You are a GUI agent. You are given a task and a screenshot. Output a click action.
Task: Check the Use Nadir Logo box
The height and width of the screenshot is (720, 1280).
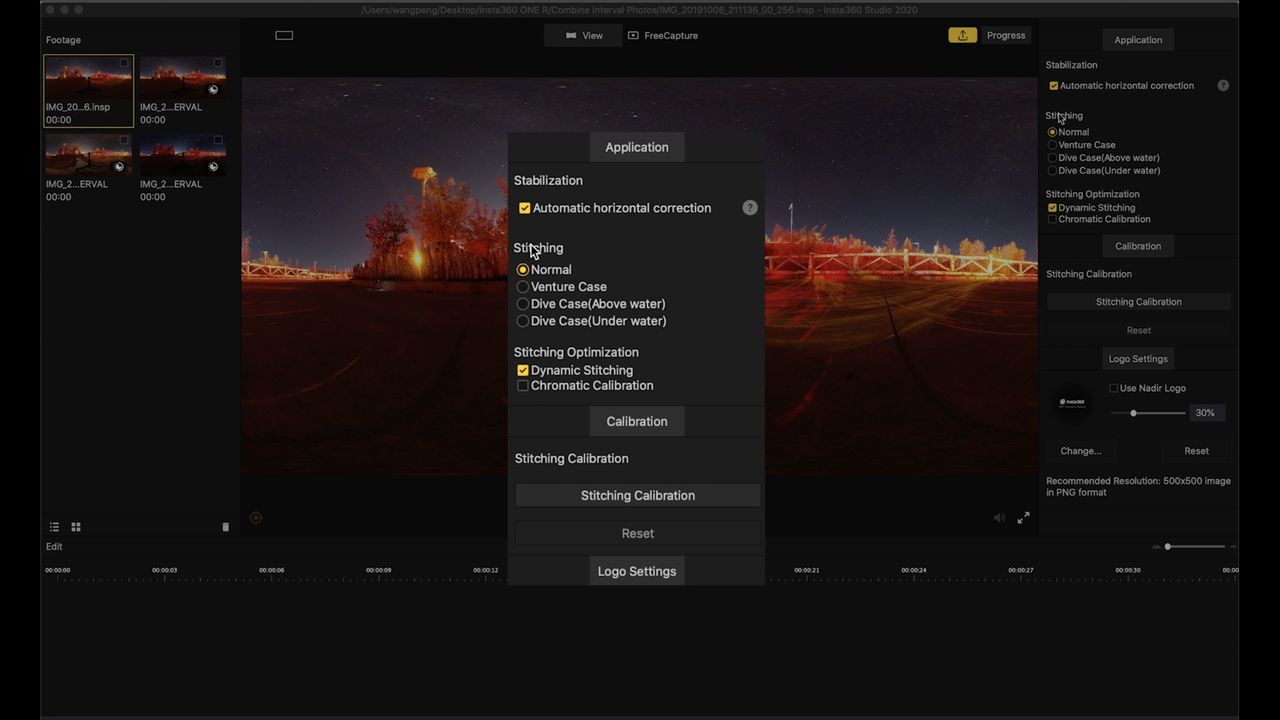[x=1114, y=388]
